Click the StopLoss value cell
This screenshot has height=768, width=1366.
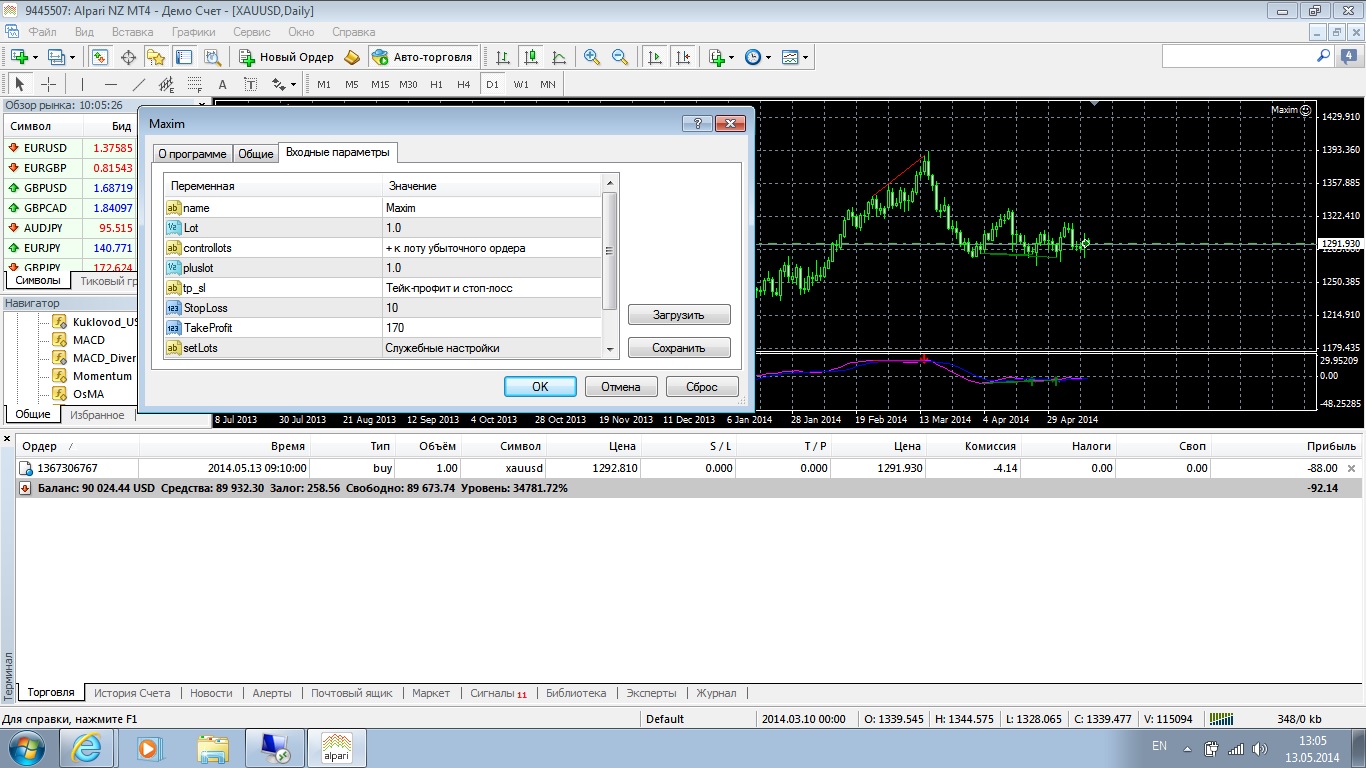click(492, 308)
